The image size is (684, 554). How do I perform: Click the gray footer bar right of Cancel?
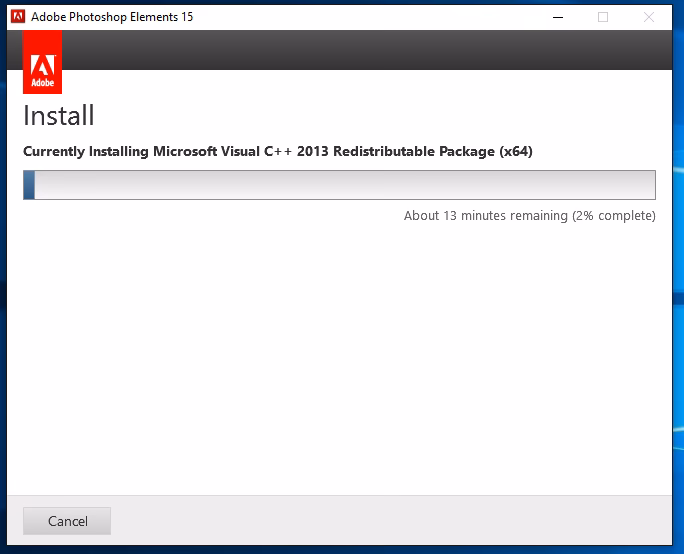400,521
